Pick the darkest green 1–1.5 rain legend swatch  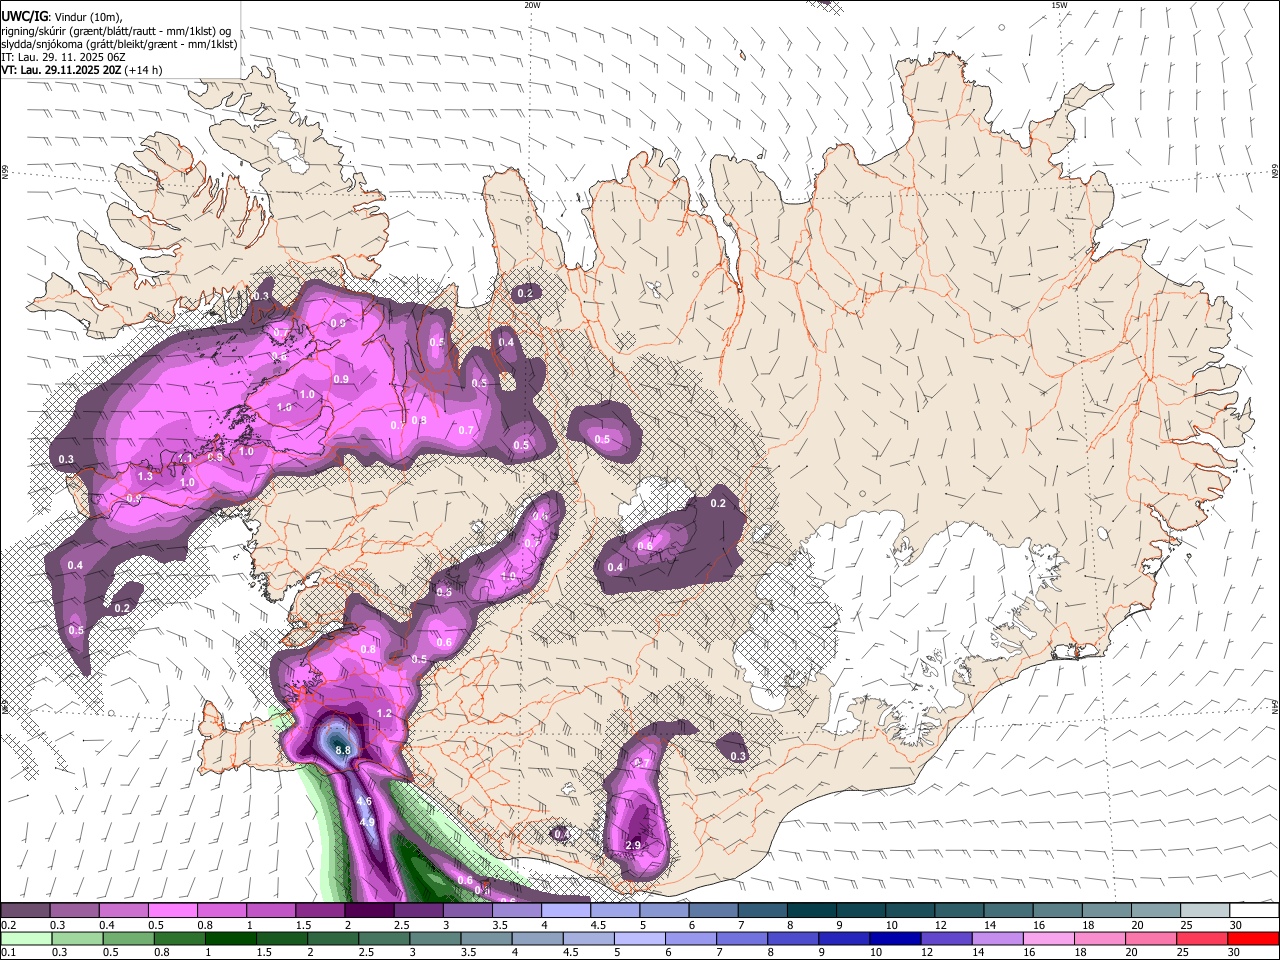pyautogui.click(x=230, y=938)
